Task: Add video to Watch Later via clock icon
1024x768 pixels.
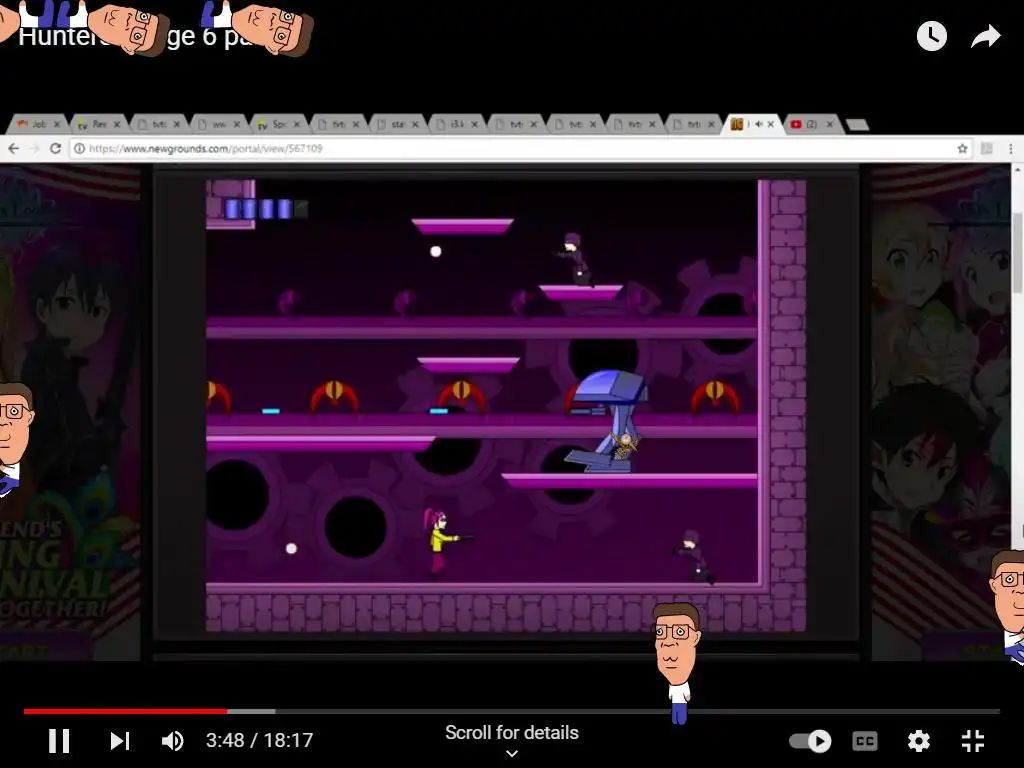Action: coord(931,36)
